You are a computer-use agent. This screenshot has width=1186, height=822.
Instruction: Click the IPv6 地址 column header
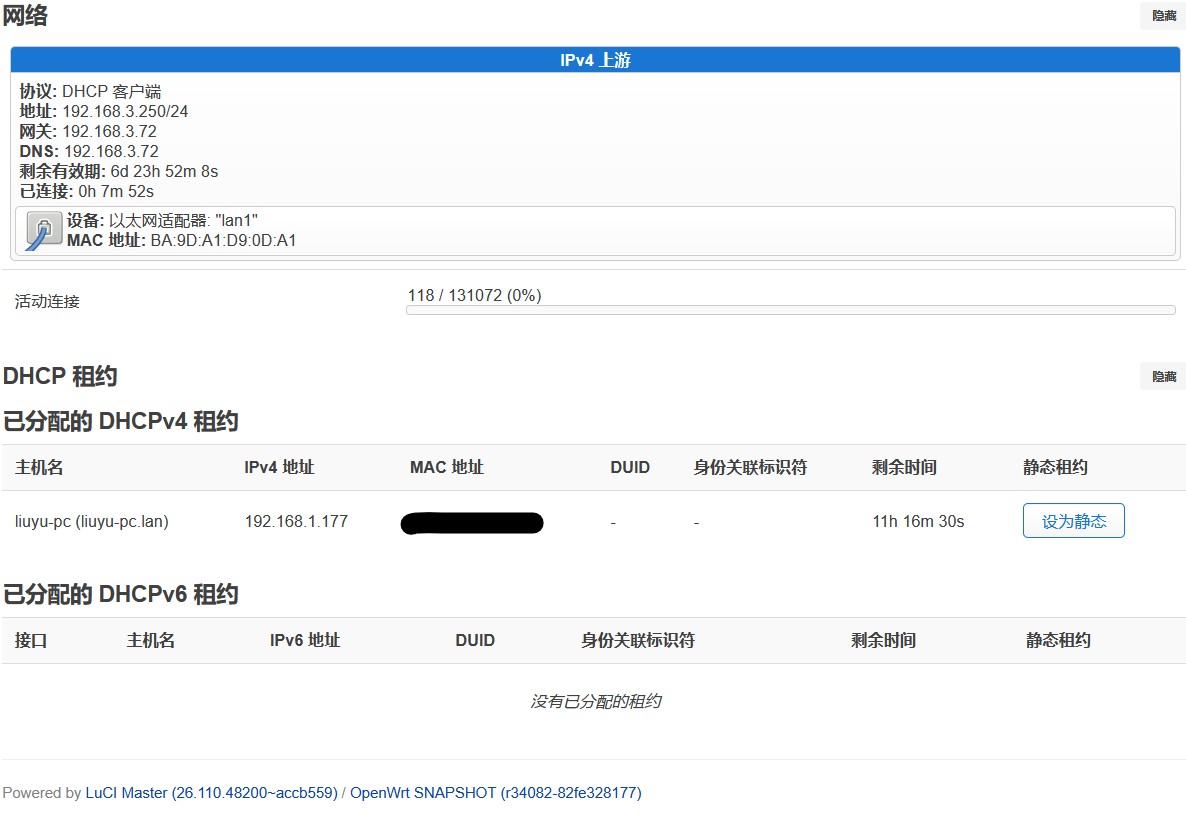click(305, 640)
